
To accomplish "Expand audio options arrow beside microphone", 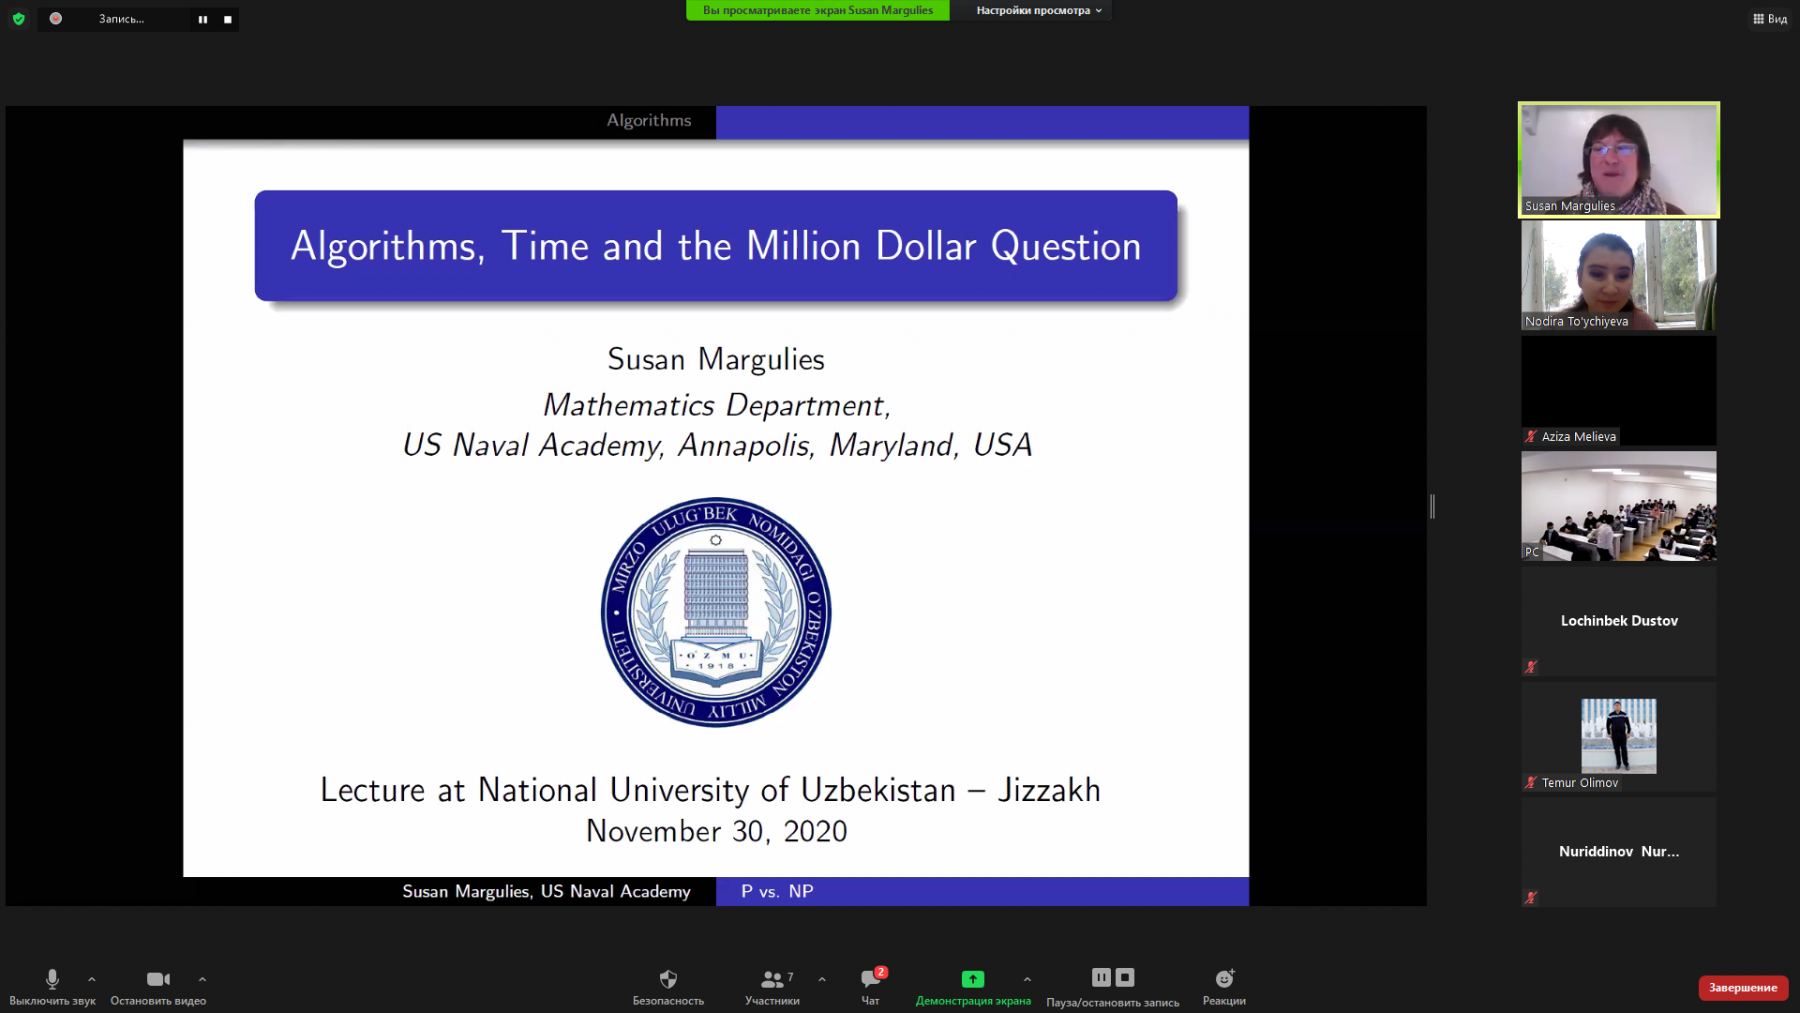I will (x=92, y=980).
